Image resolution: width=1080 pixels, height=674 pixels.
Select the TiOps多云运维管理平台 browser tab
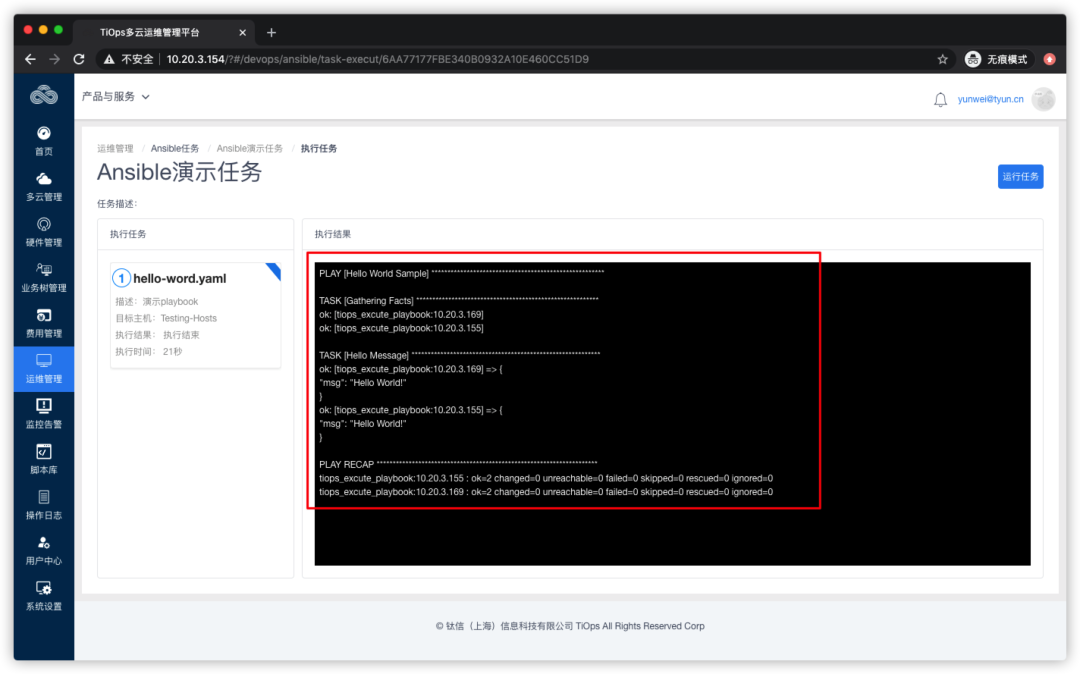[x=150, y=32]
